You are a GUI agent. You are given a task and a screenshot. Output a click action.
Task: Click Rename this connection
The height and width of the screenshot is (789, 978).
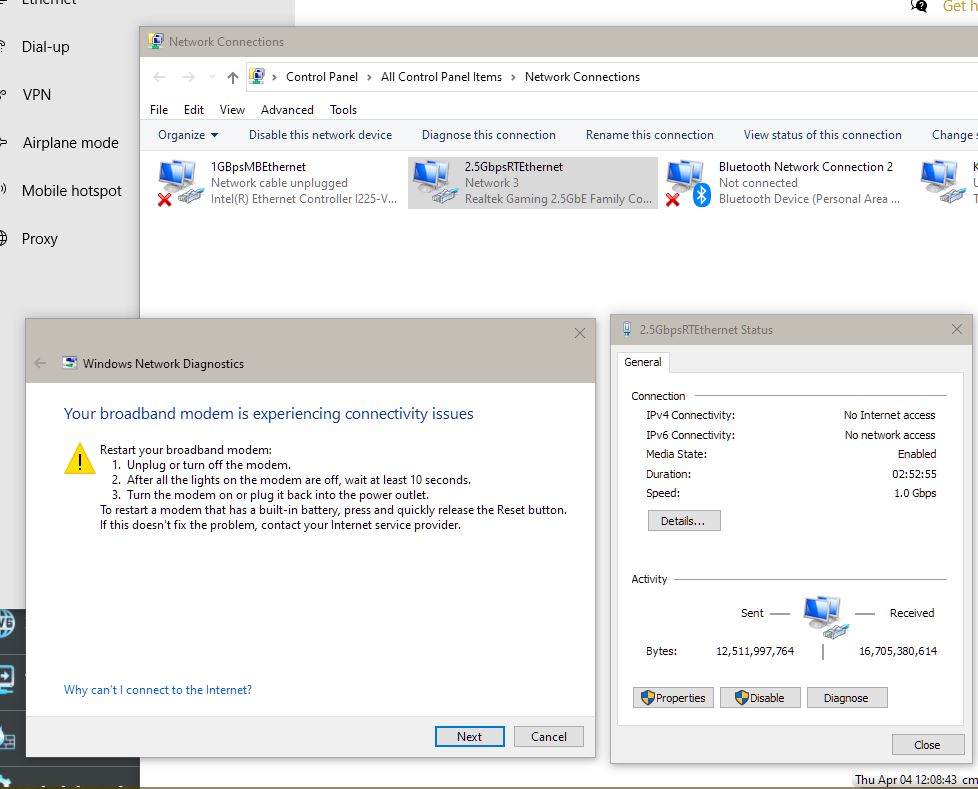point(649,135)
